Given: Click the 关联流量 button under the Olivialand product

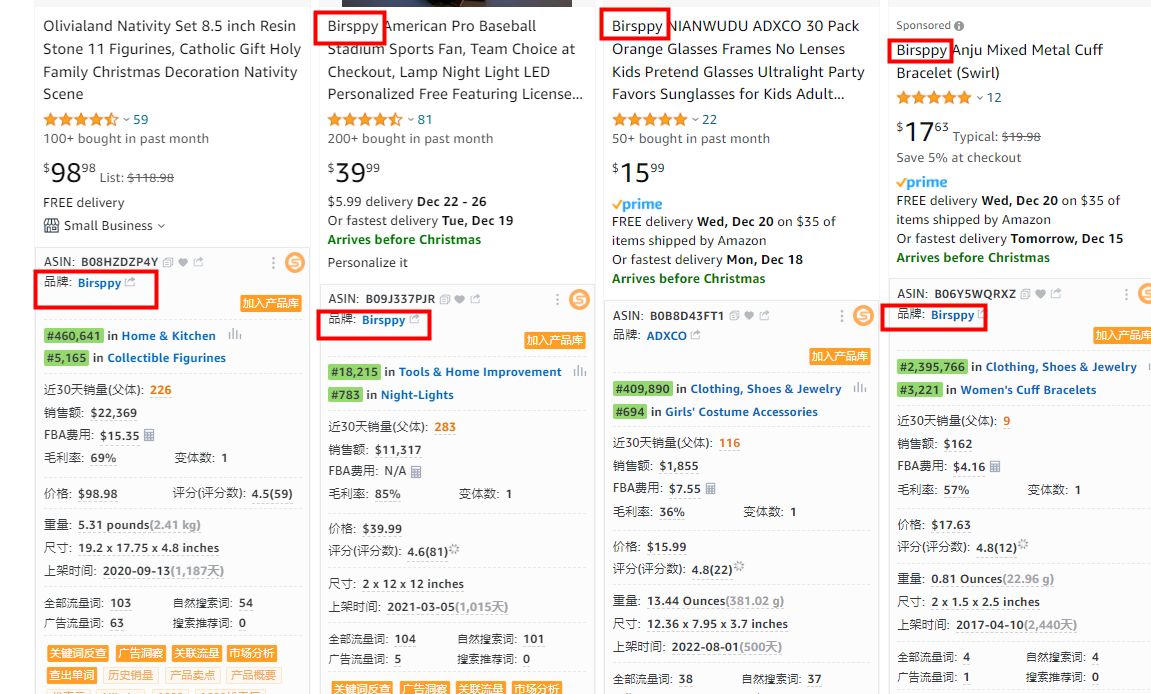Looking at the screenshot, I should (197, 653).
